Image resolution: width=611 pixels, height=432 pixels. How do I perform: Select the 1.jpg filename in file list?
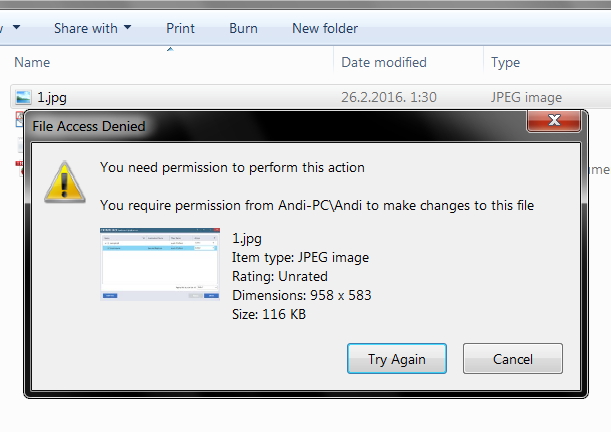point(52,97)
